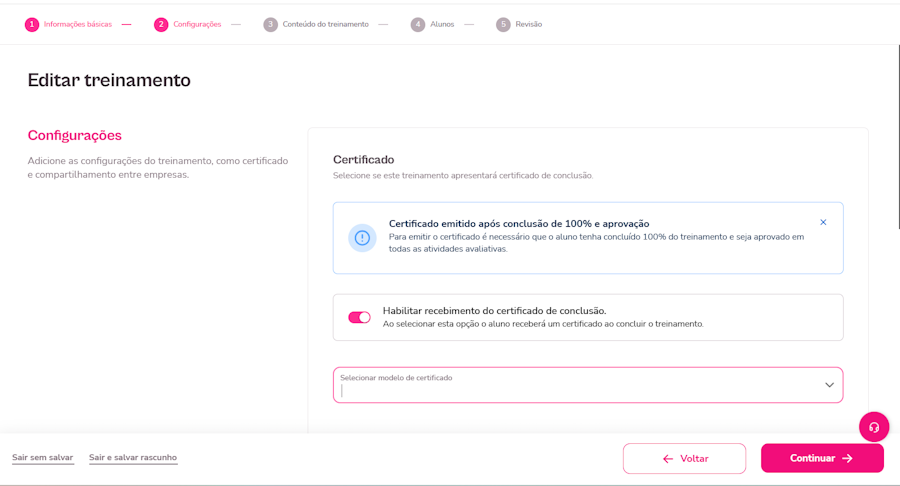Click 'Adicione as configurações do treinamento' description
Screen dimensions: 900x486
pyautogui.click(x=158, y=168)
